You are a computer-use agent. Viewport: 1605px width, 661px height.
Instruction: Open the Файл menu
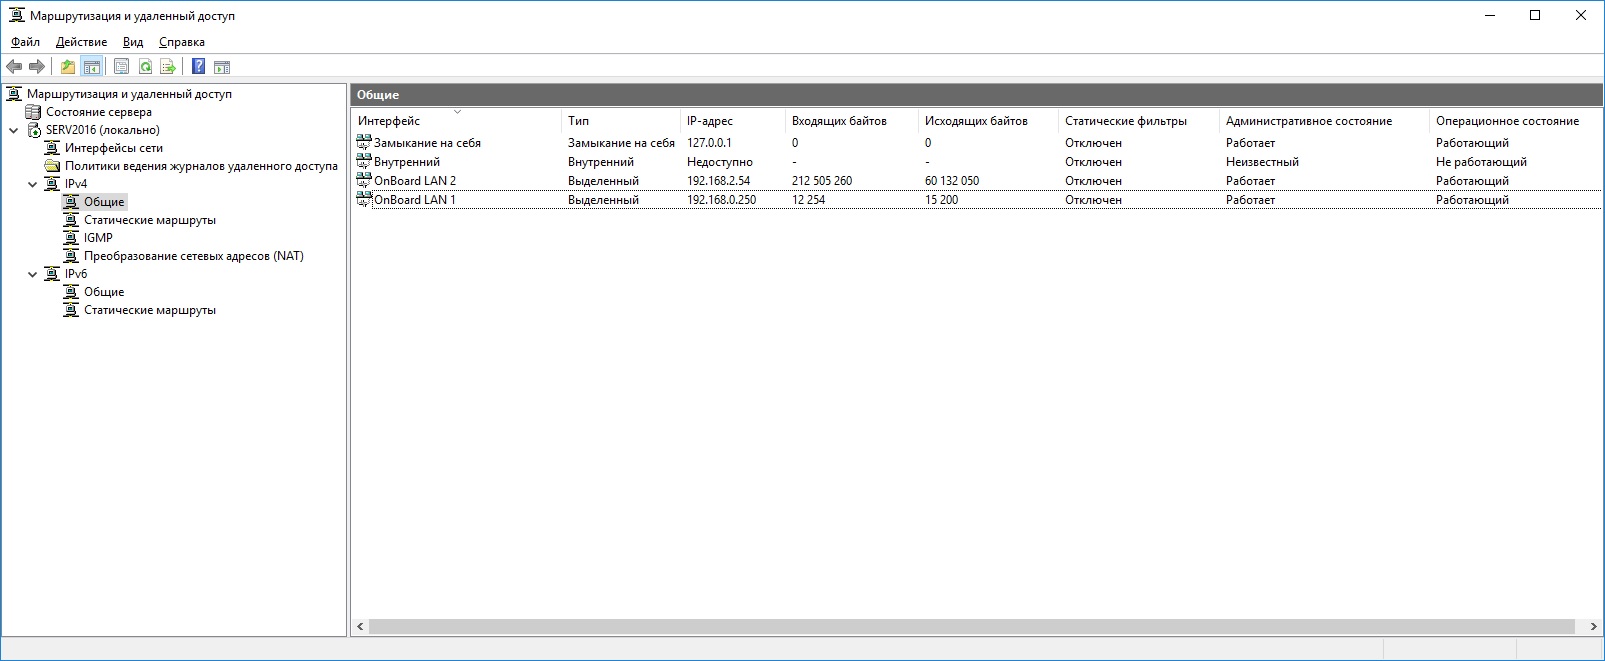click(25, 42)
